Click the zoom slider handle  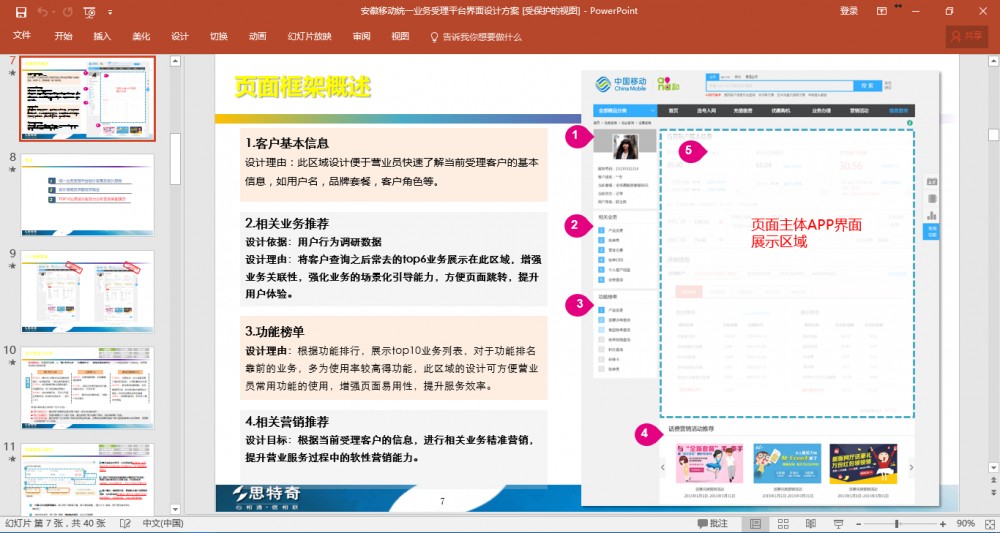[897, 524]
